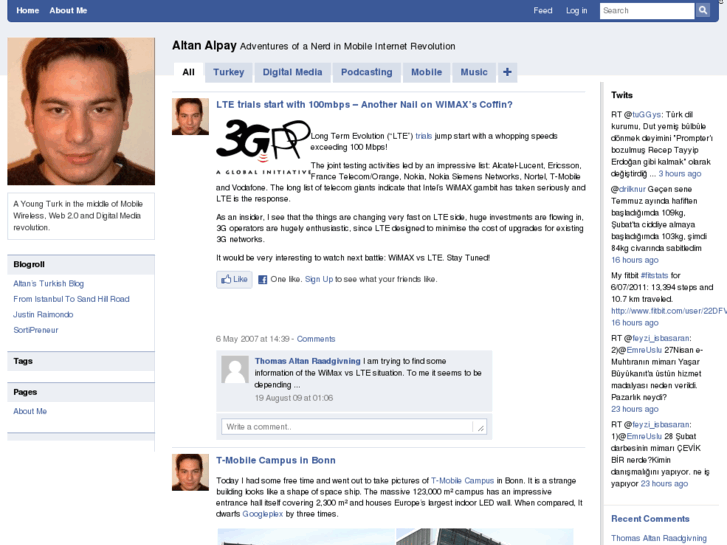Image resolution: width=727 pixels, height=545 pixels.
Task: Click the Blogroll section heading
Action: click(x=29, y=264)
